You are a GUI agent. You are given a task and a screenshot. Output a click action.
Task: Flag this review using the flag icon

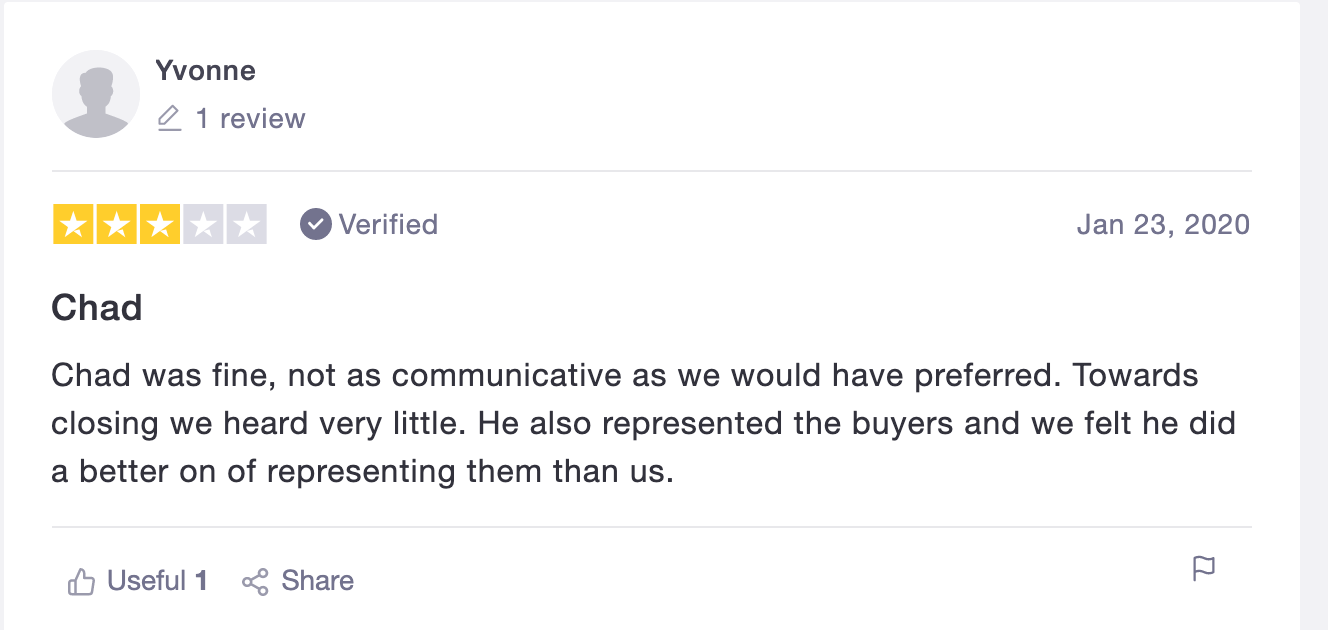[1204, 569]
